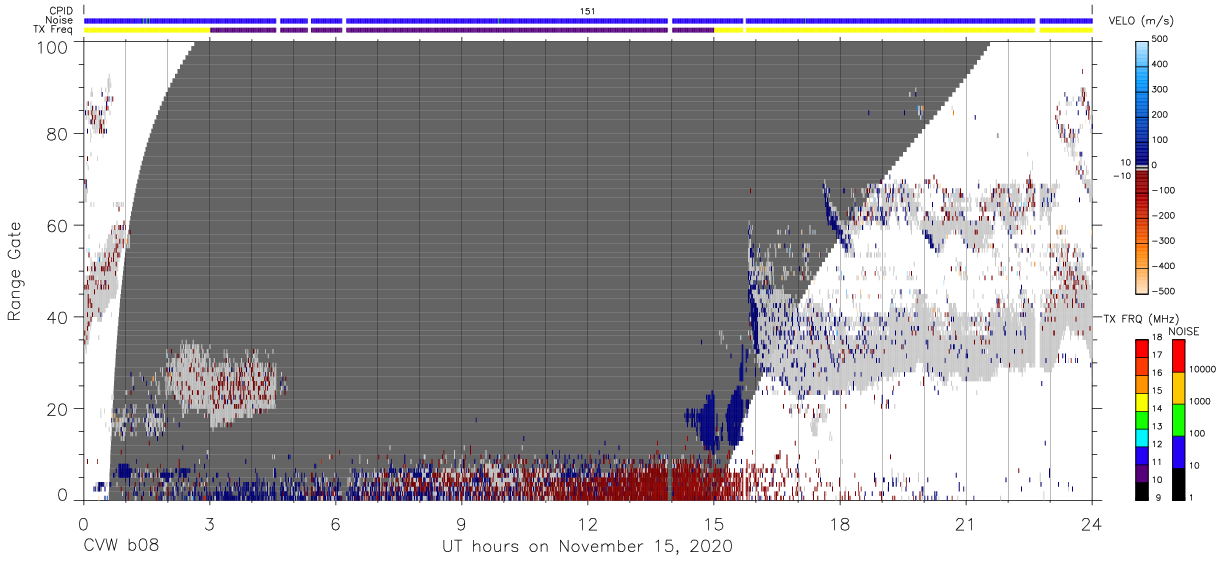Click the green segment of TX FRQ color bar

[1142, 419]
